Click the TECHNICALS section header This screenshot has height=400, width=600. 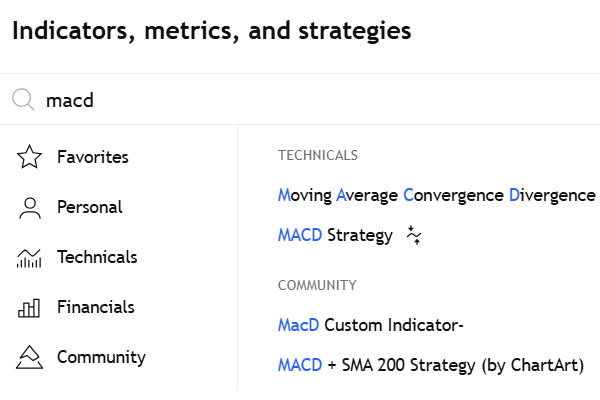point(318,155)
